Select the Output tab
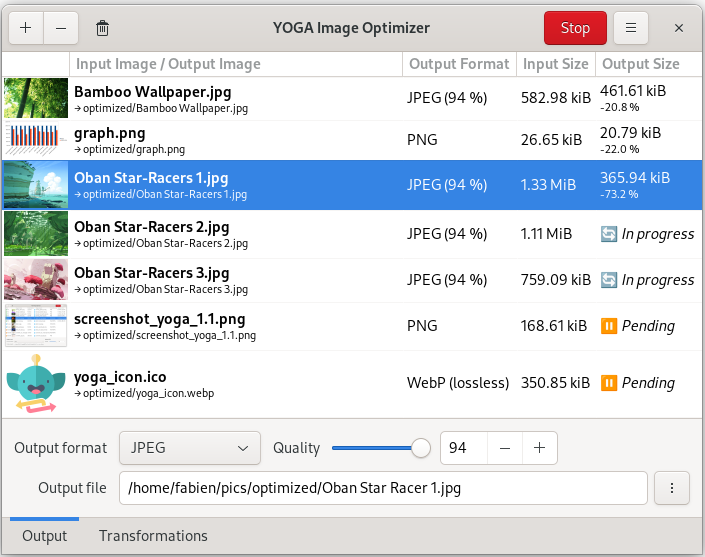The image size is (705, 557). [x=45, y=536]
